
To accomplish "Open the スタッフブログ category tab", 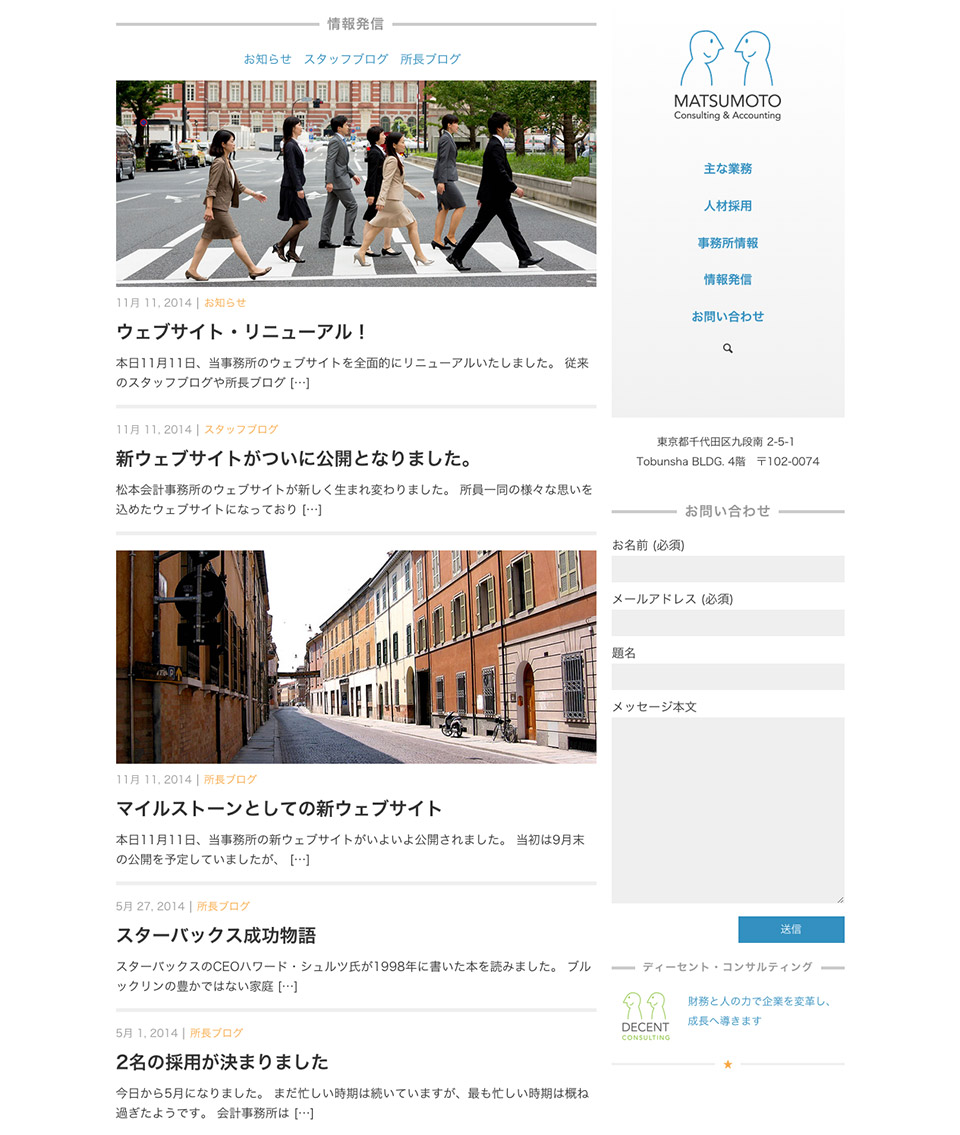I will tap(346, 59).
